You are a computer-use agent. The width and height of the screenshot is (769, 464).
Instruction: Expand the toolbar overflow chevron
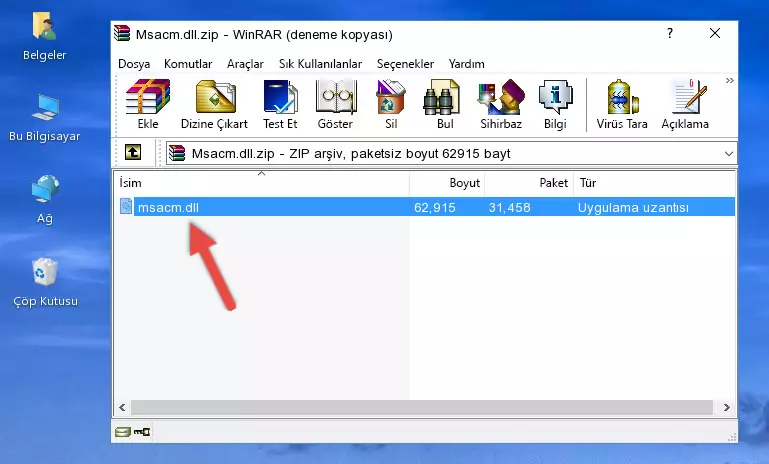pyautogui.click(x=729, y=80)
